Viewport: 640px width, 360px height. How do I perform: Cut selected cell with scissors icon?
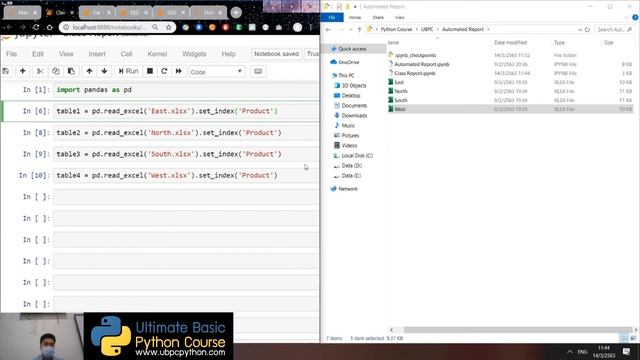40,71
